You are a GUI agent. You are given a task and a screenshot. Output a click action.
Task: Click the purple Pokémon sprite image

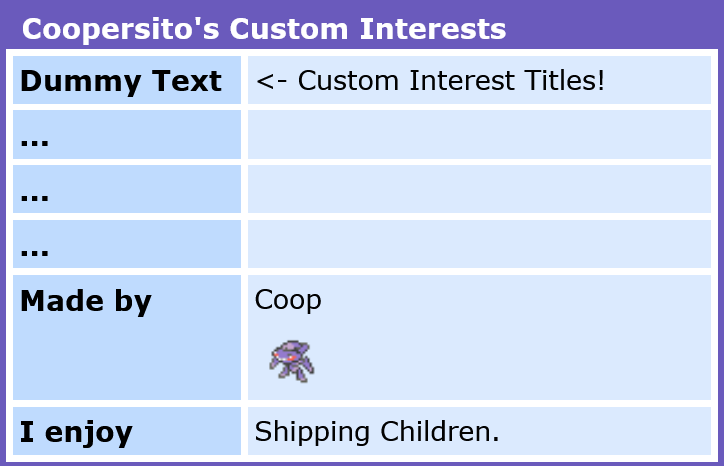(x=292, y=361)
